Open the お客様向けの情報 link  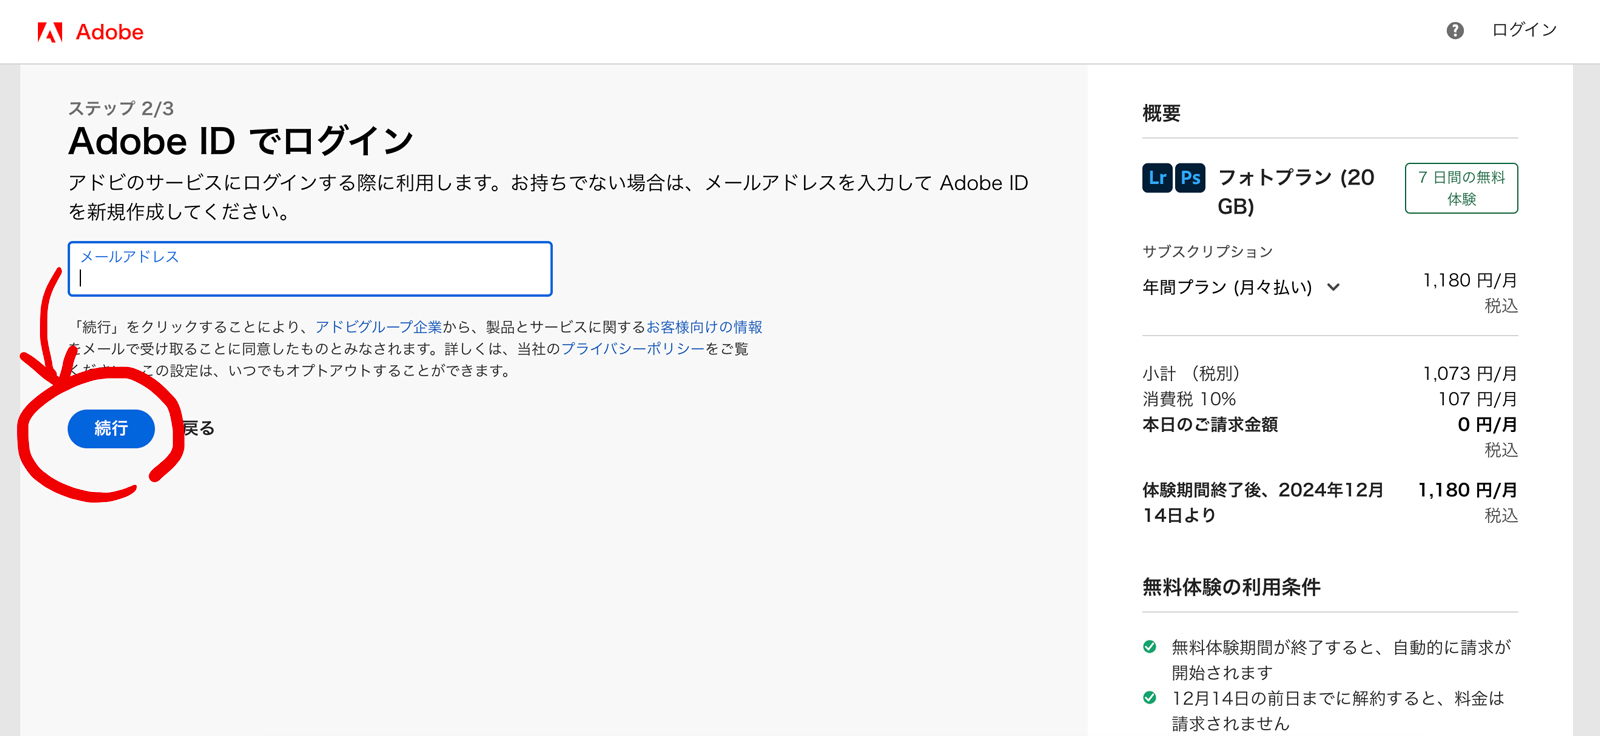704,327
